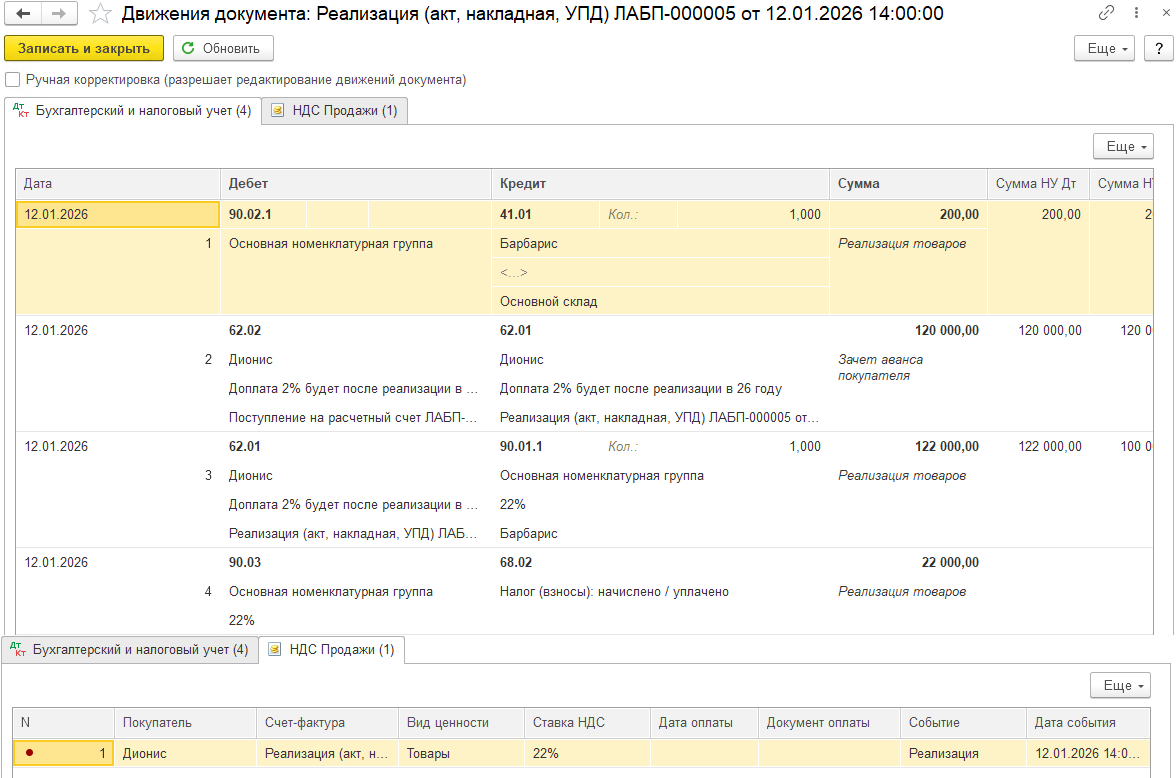Click the Обновить refresh button

click(223, 48)
